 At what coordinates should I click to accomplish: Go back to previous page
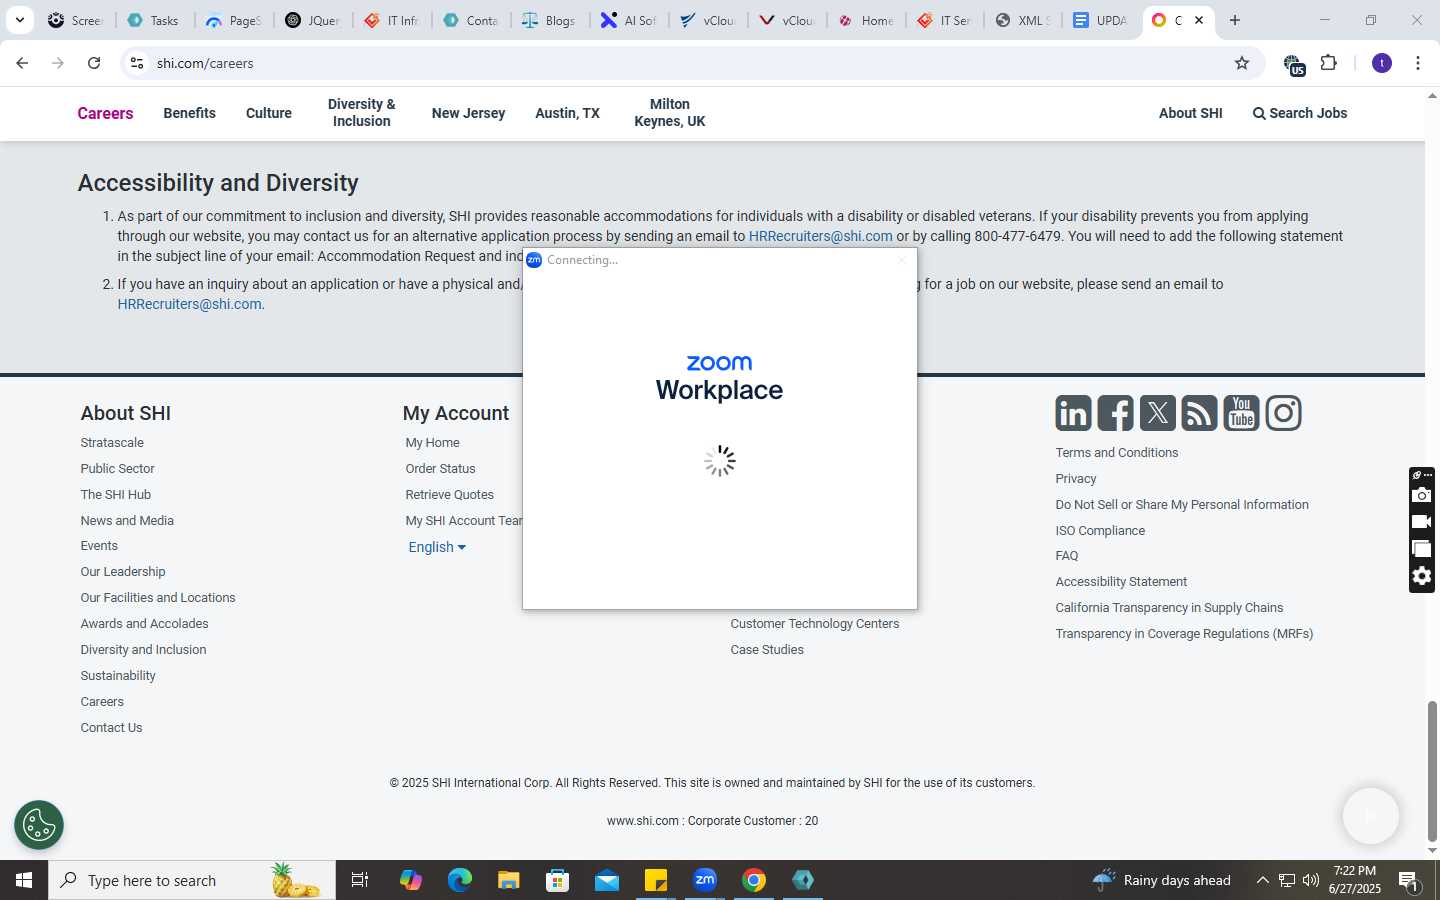coord(22,63)
